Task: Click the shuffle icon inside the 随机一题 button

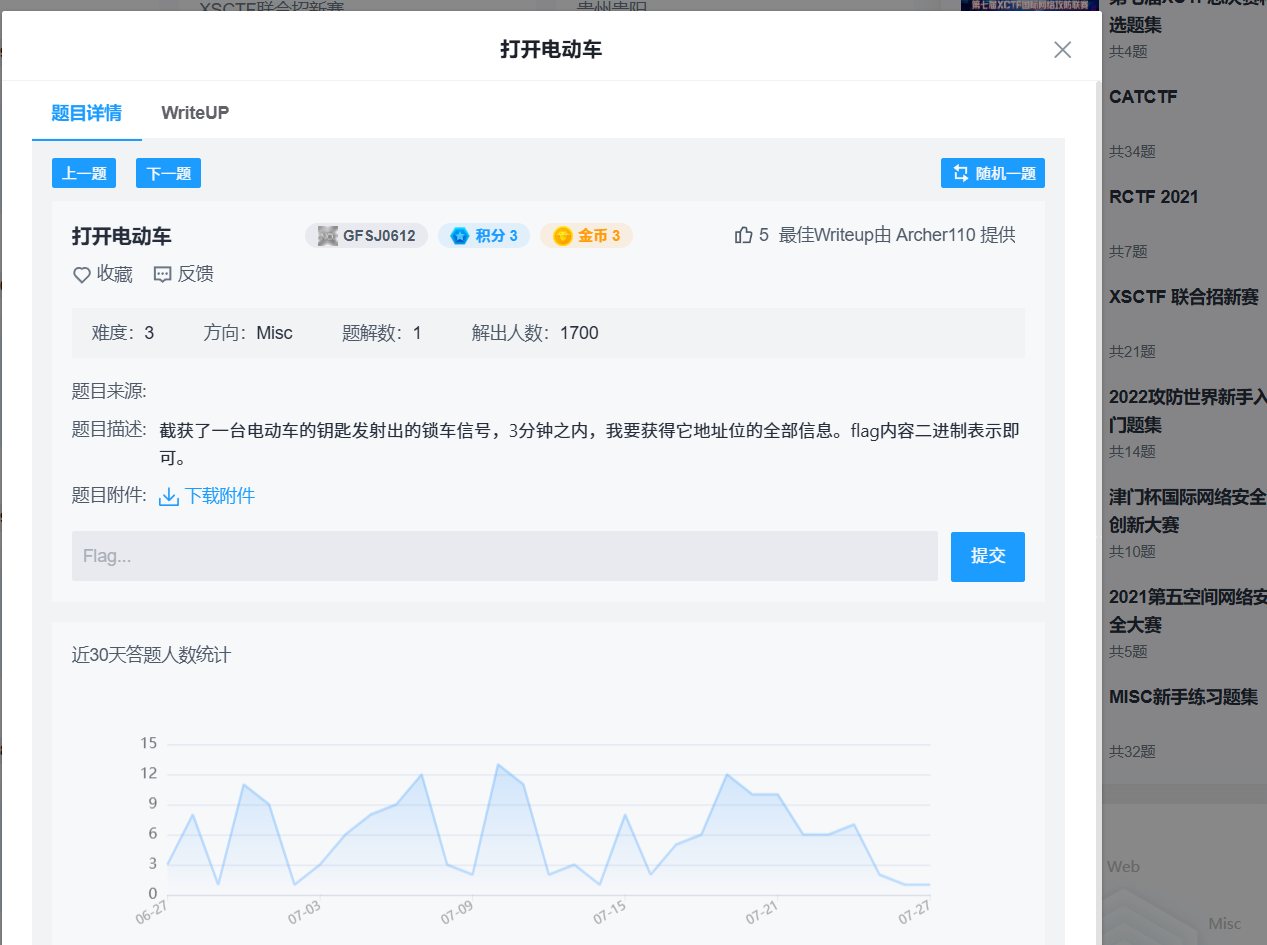Action: 958,172
